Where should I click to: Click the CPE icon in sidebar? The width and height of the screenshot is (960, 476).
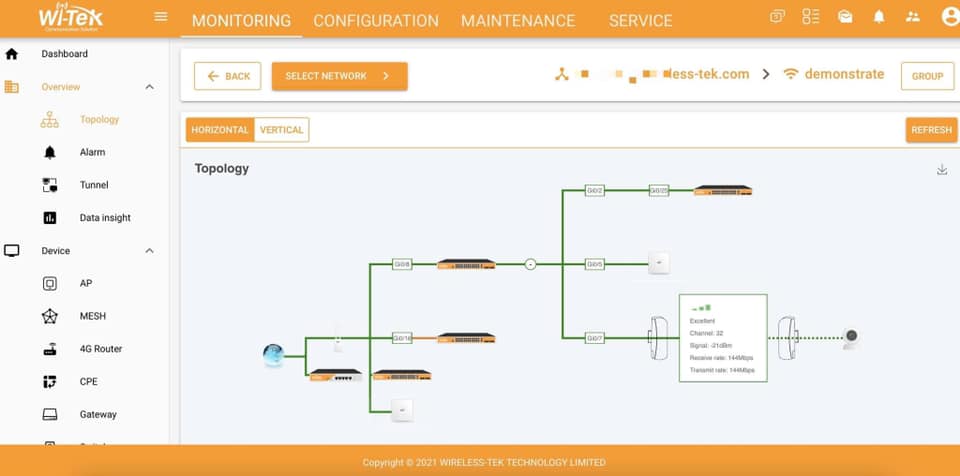click(x=50, y=382)
